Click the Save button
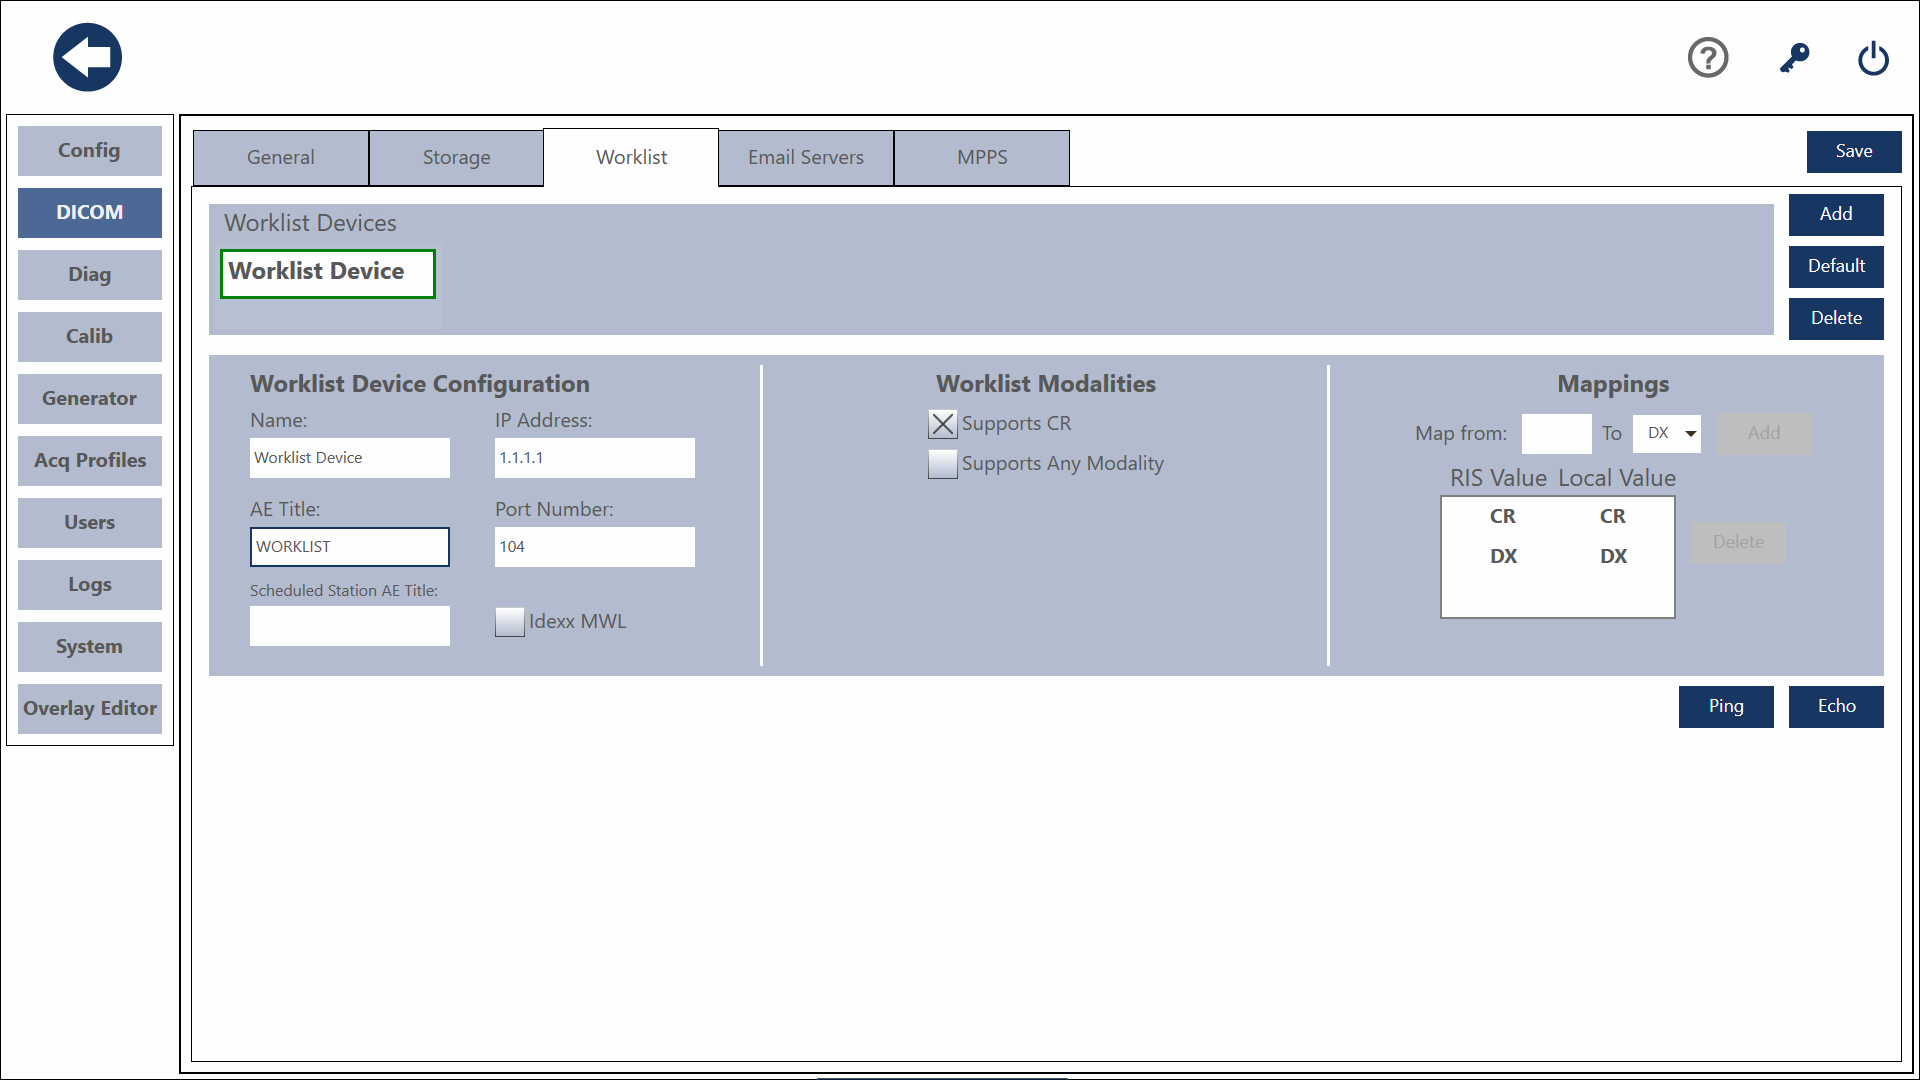This screenshot has height=1080, width=1920. coord(1853,152)
